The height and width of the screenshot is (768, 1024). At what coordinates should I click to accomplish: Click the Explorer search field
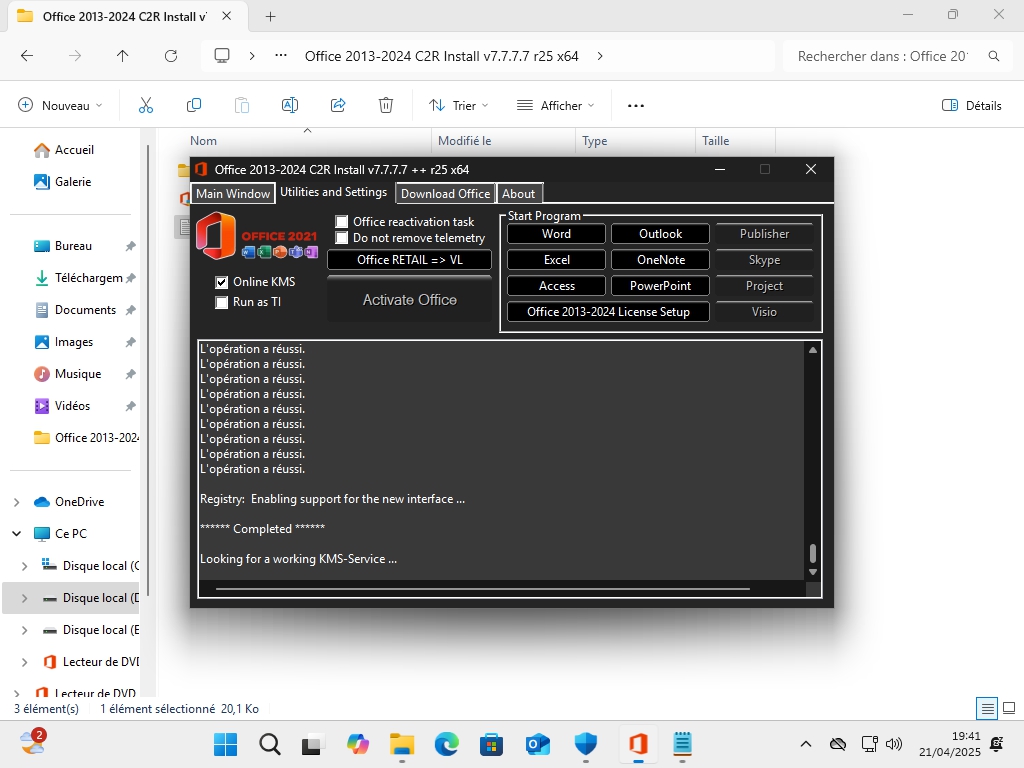(882, 56)
